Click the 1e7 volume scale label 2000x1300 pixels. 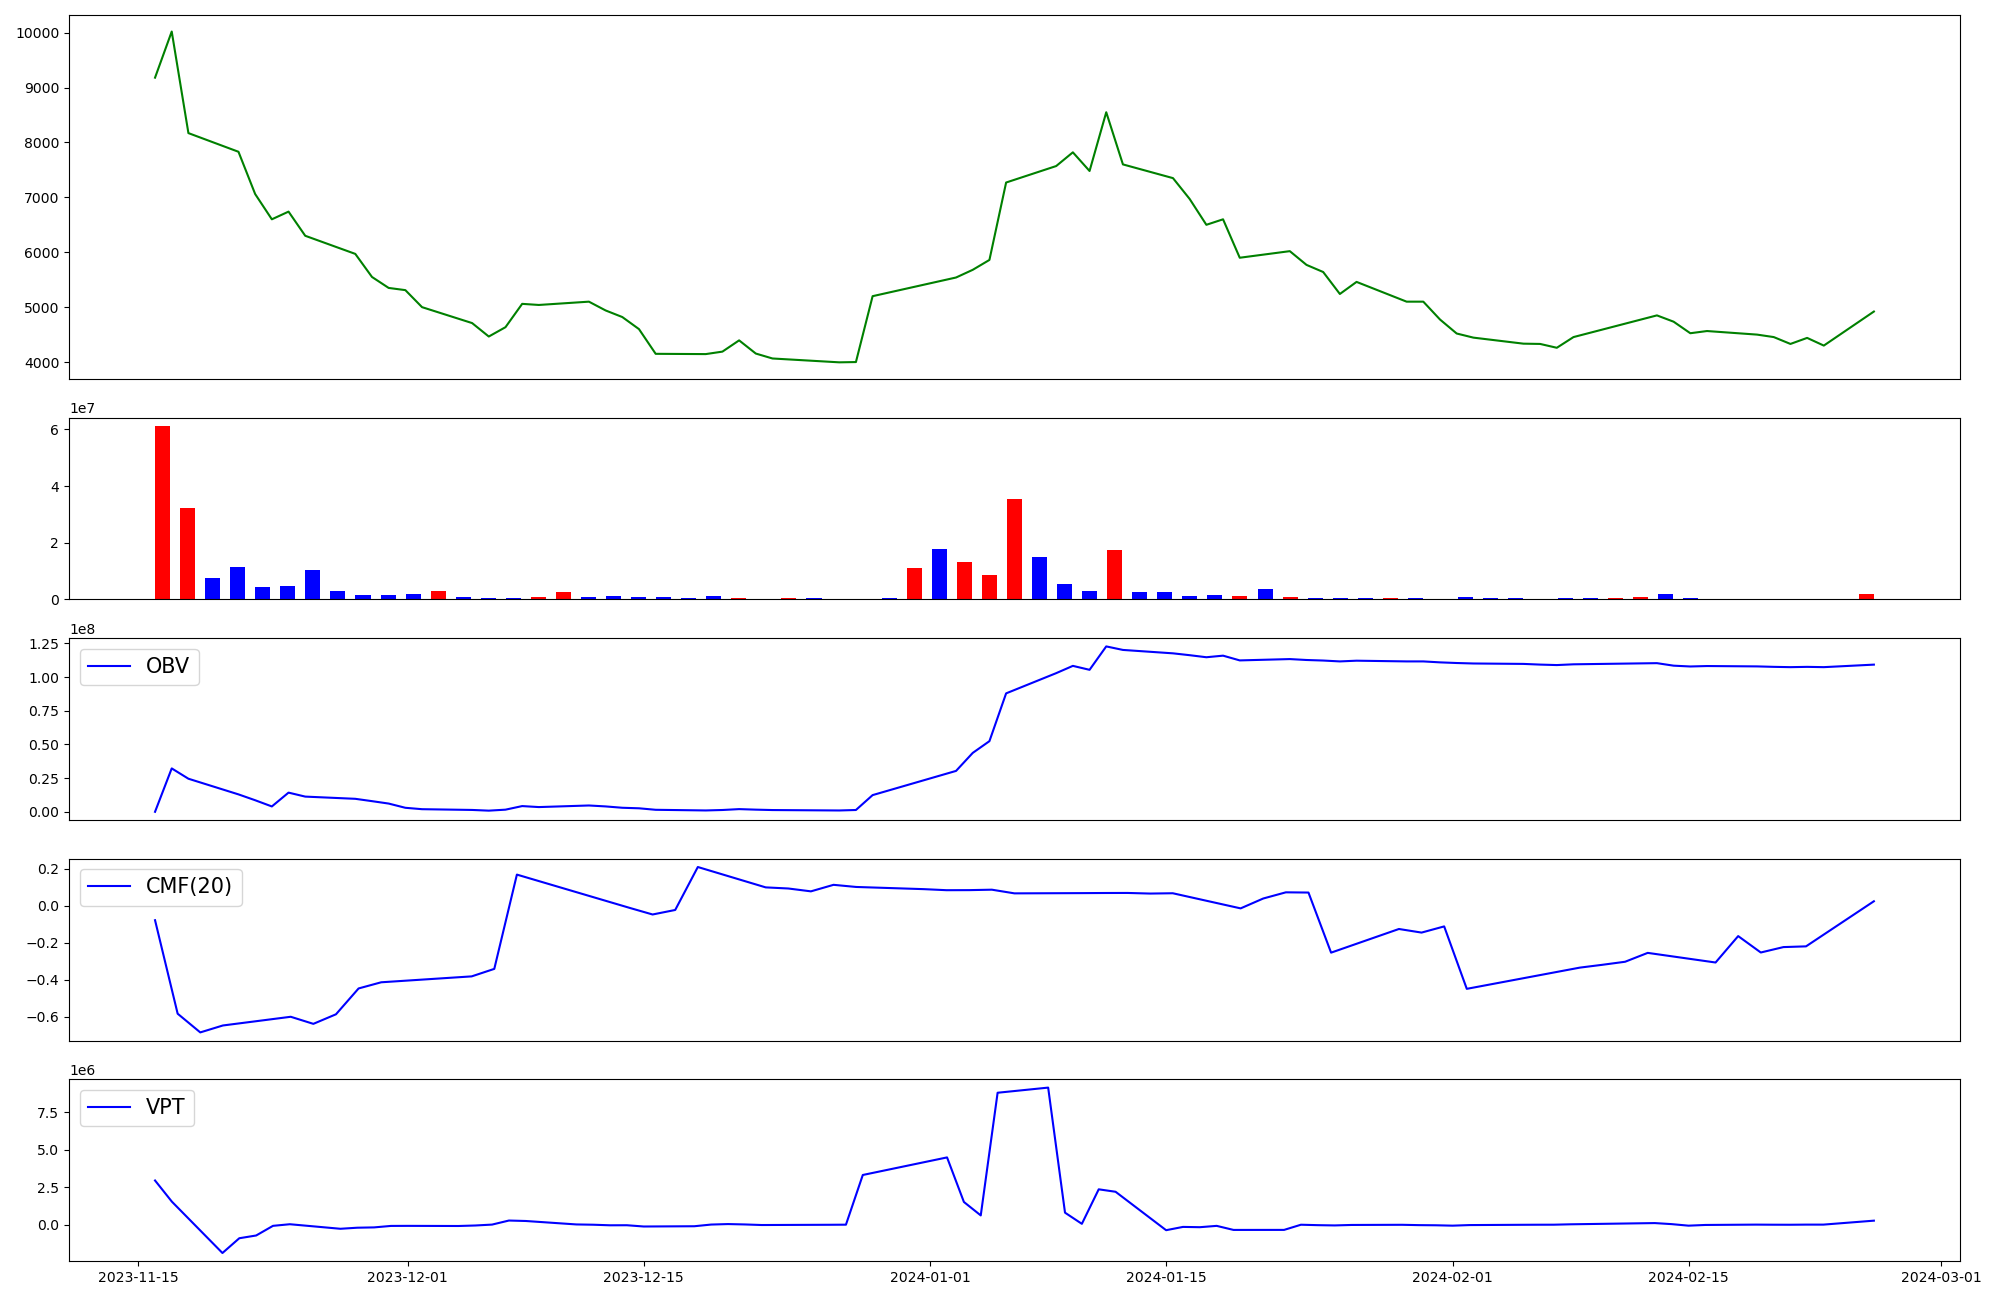tap(82, 409)
